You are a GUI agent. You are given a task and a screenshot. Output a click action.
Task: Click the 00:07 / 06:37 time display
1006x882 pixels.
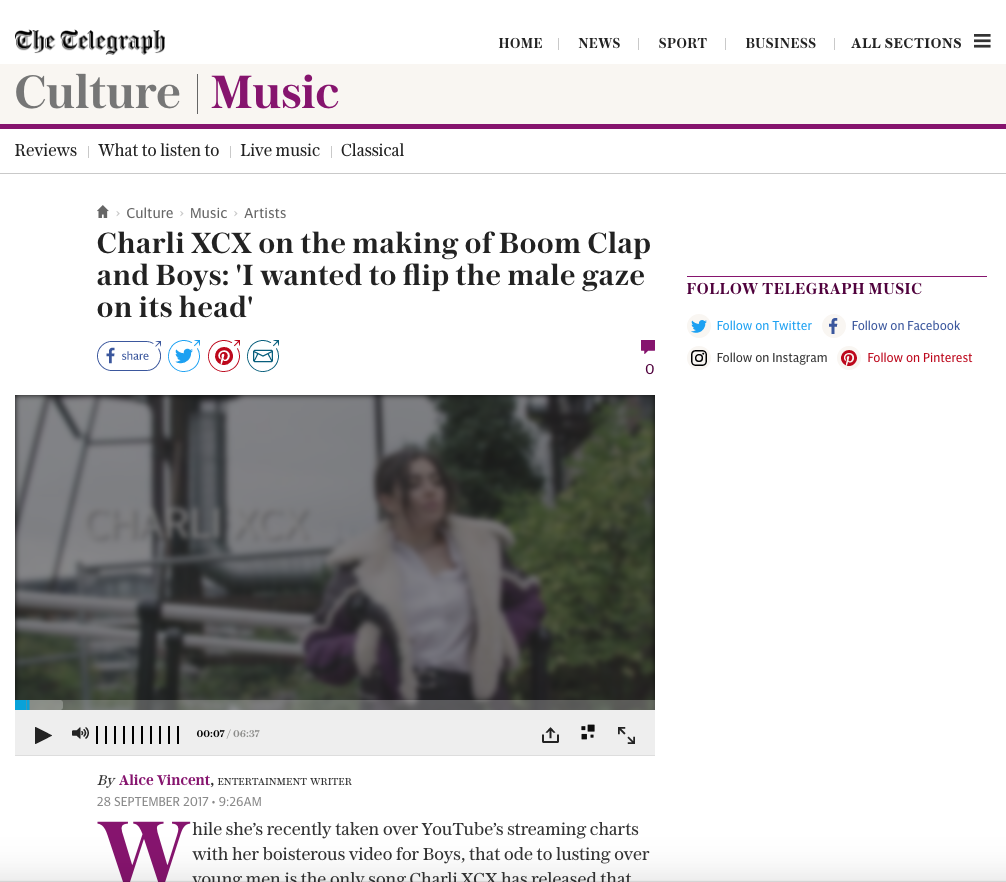pos(228,734)
